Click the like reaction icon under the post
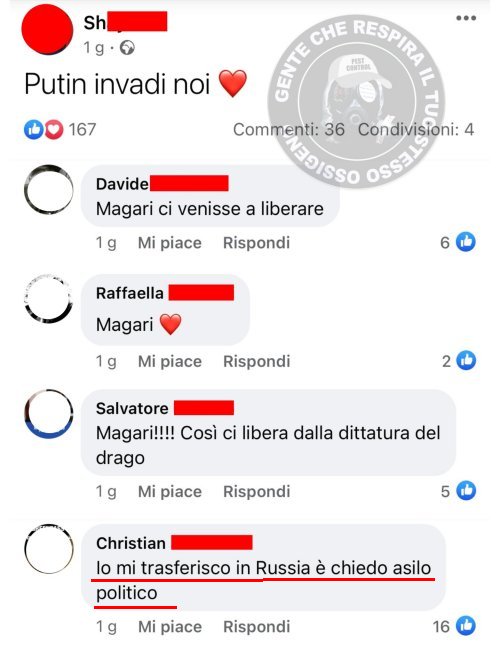Image resolution: width=500 pixels, height=652 pixels. coord(34,130)
